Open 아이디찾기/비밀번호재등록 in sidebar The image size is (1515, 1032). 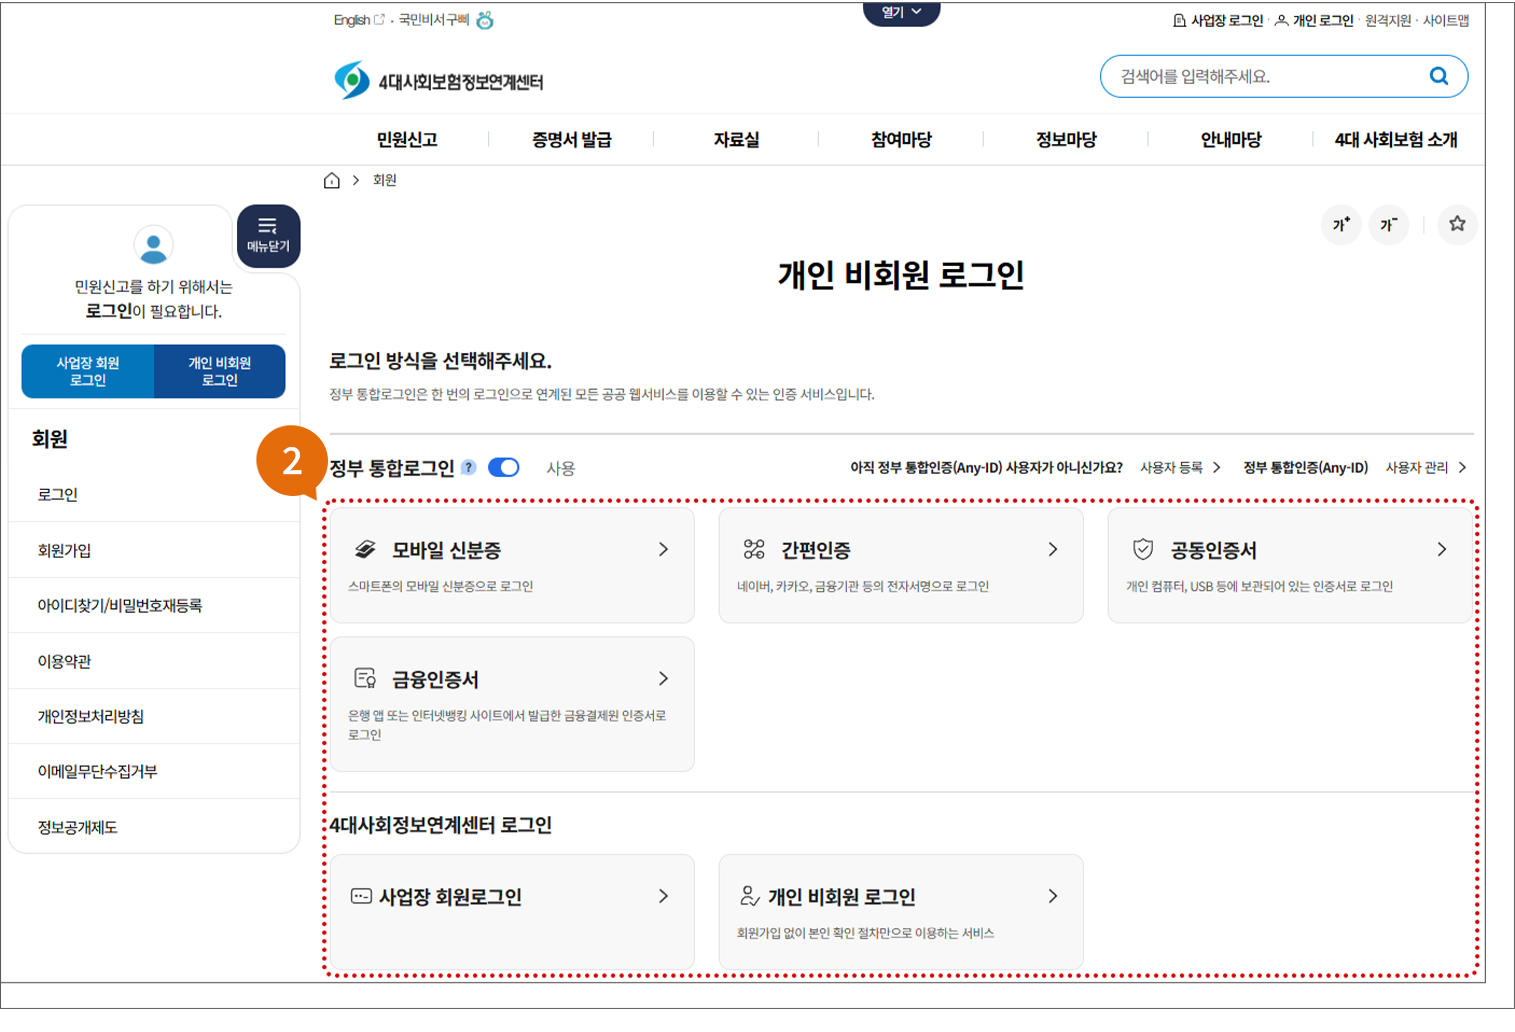[120, 605]
